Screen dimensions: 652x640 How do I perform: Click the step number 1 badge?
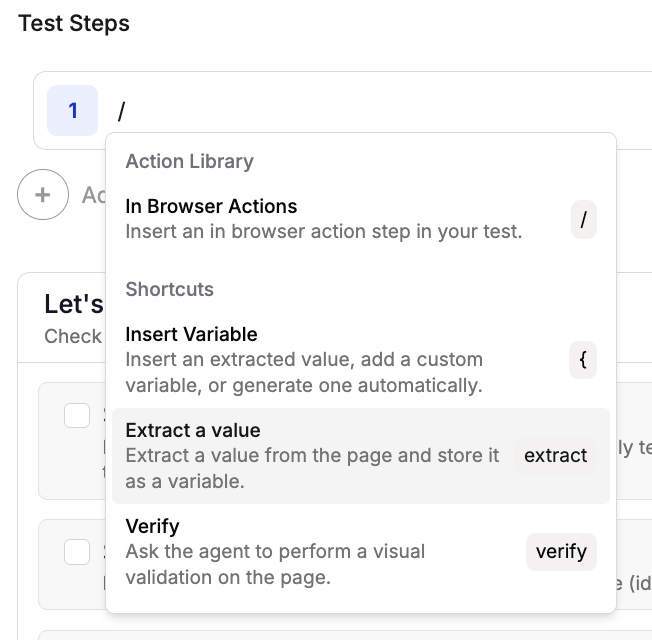[73, 110]
